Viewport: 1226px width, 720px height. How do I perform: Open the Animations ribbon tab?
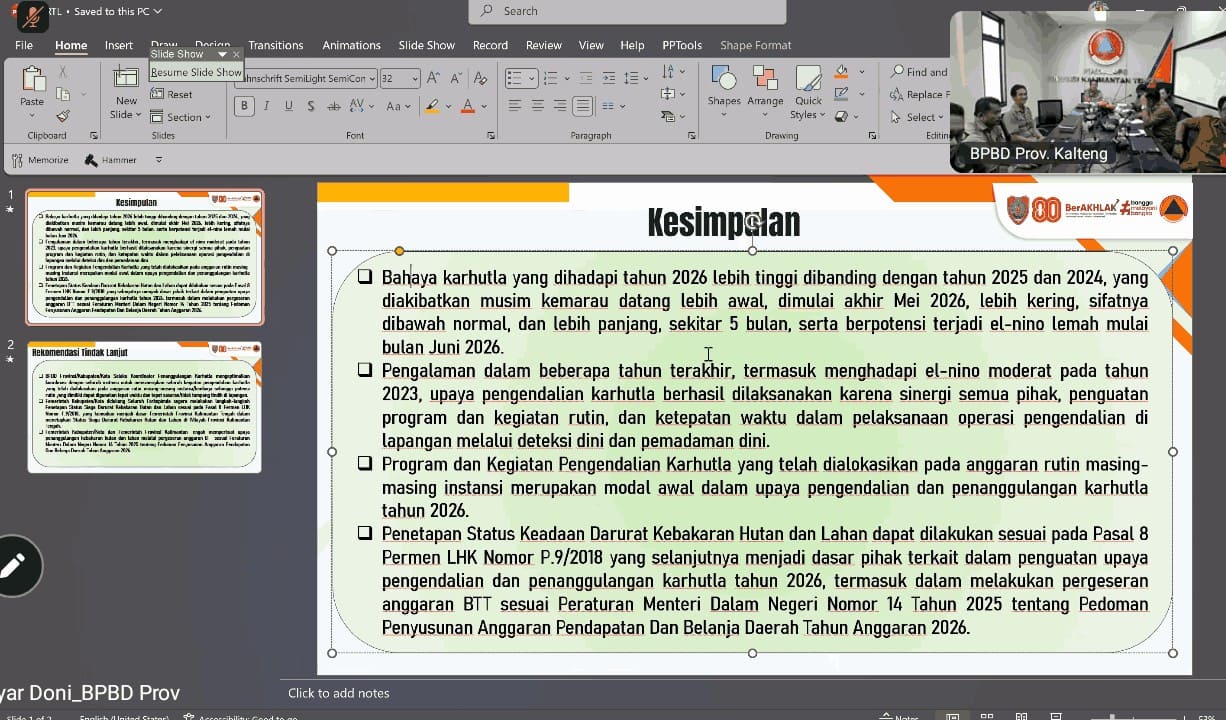tap(351, 45)
